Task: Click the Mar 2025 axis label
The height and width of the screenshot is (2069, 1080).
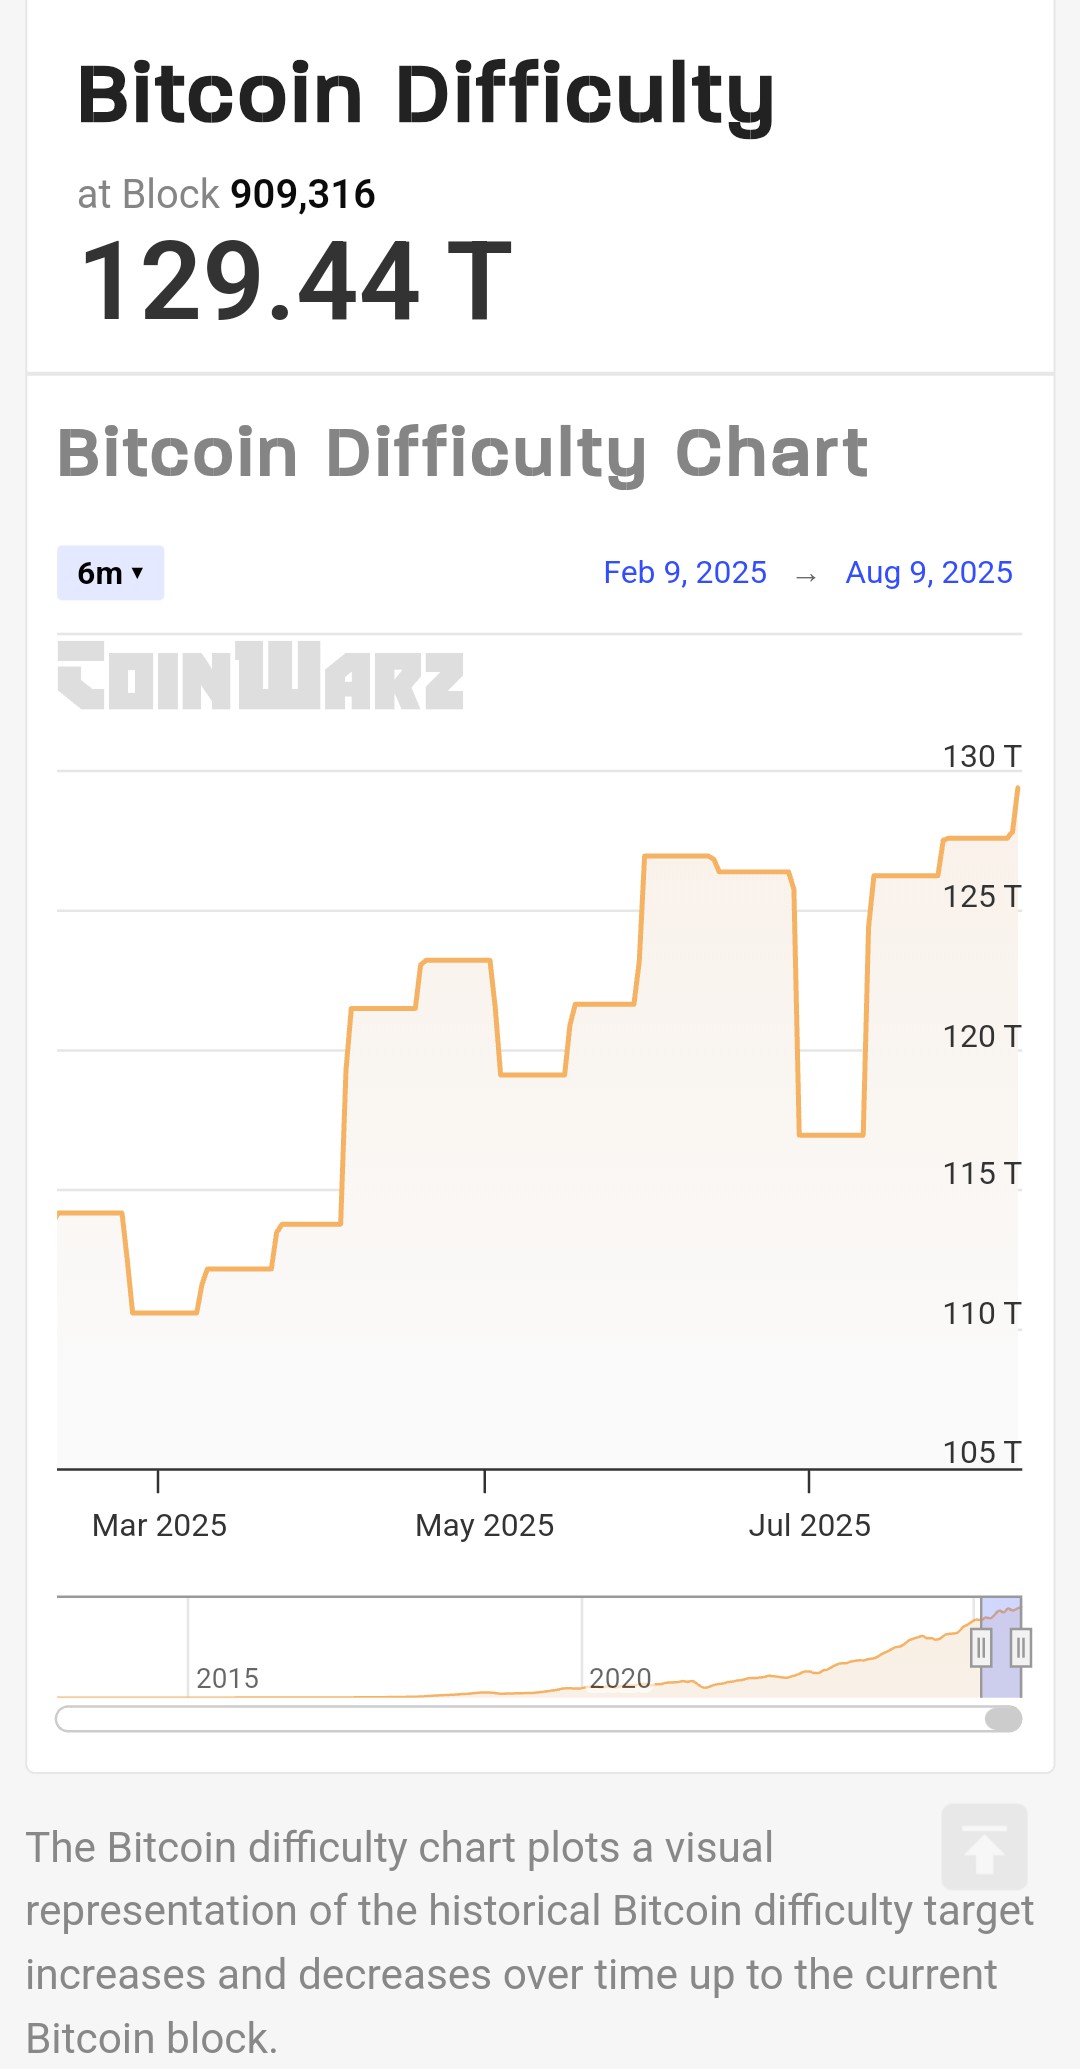Action: pyautogui.click(x=159, y=1525)
